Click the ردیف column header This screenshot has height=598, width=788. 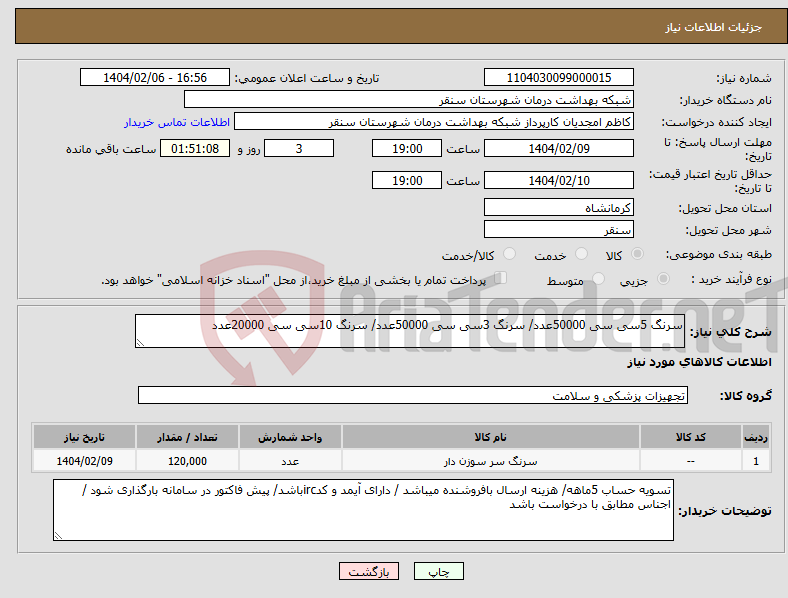click(756, 437)
